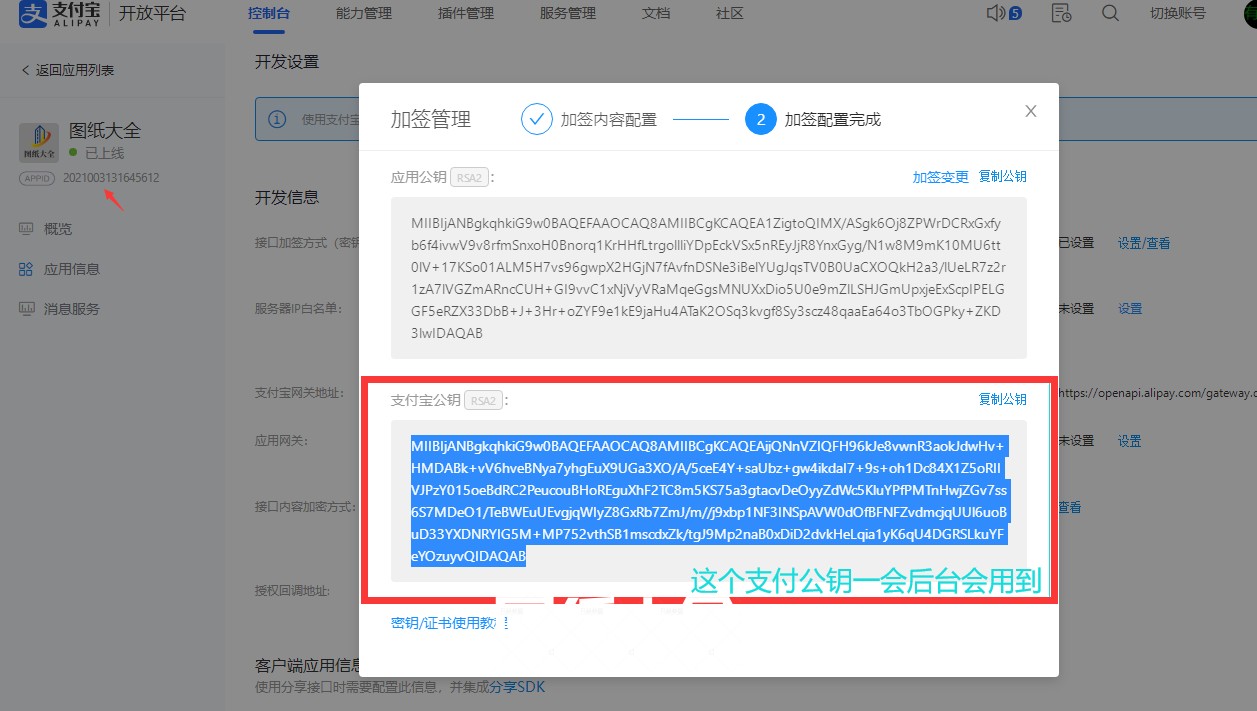Open 插件管理 menu
The image size is (1257, 711).
466,14
